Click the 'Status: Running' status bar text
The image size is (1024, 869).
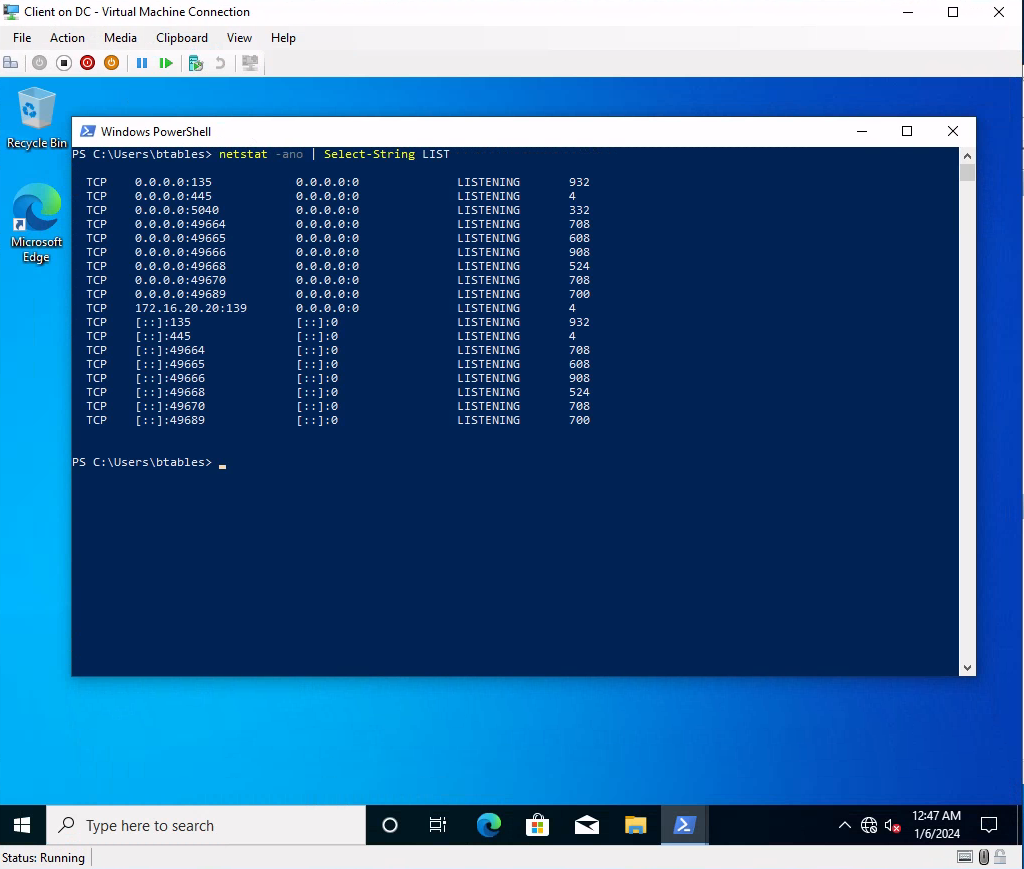43,857
